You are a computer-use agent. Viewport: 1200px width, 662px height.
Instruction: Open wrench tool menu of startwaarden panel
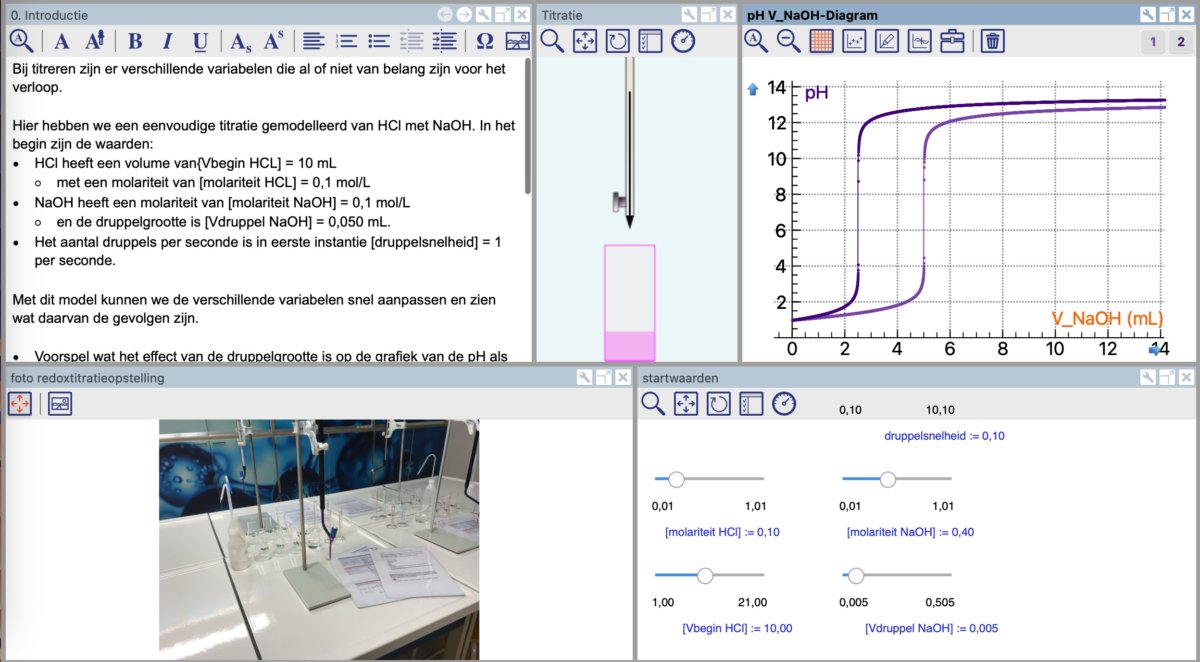[x=1147, y=377]
